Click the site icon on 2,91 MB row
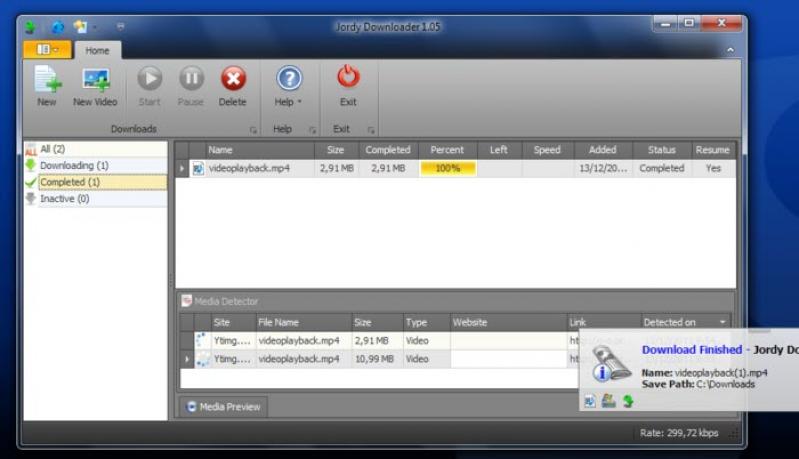The width and height of the screenshot is (799, 459). [x=202, y=340]
